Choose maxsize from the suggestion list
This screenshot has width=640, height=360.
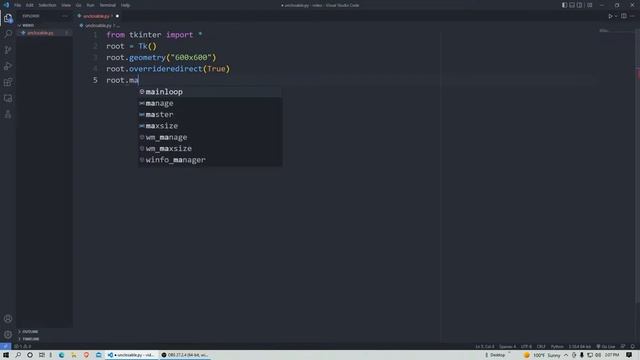point(210,126)
